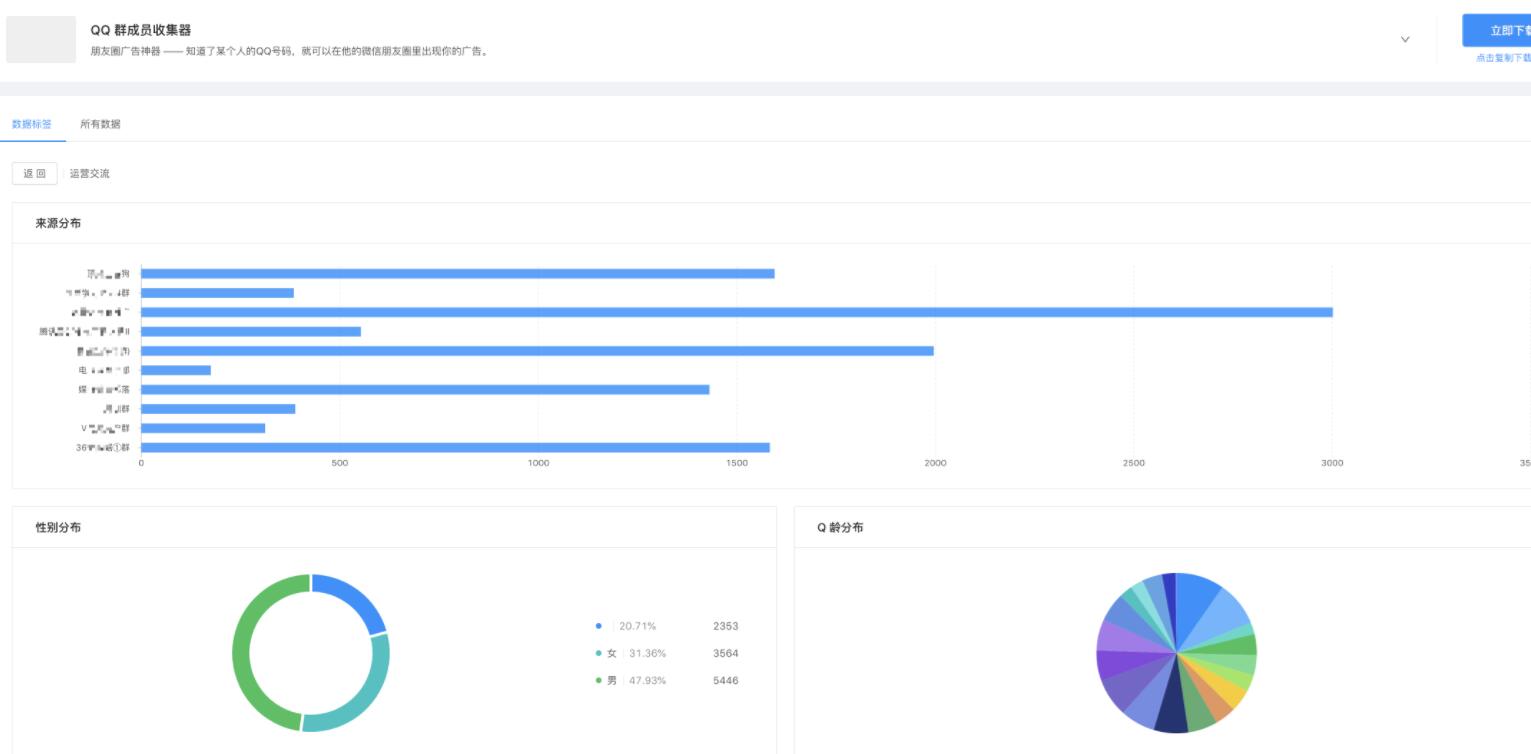Click the longest bar reaching 3000
The image size is (1531, 754).
click(x=736, y=312)
